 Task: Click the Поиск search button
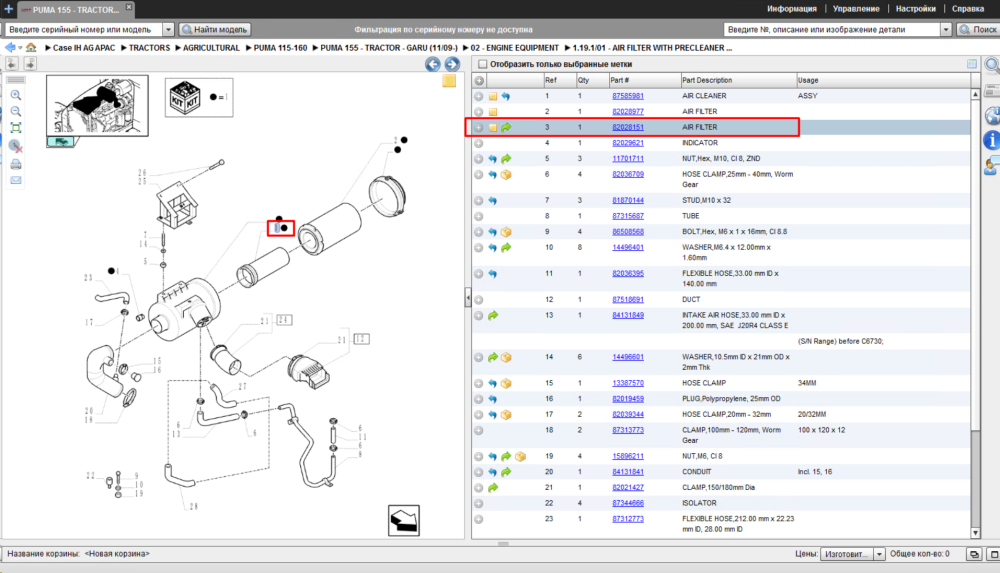(x=978, y=29)
